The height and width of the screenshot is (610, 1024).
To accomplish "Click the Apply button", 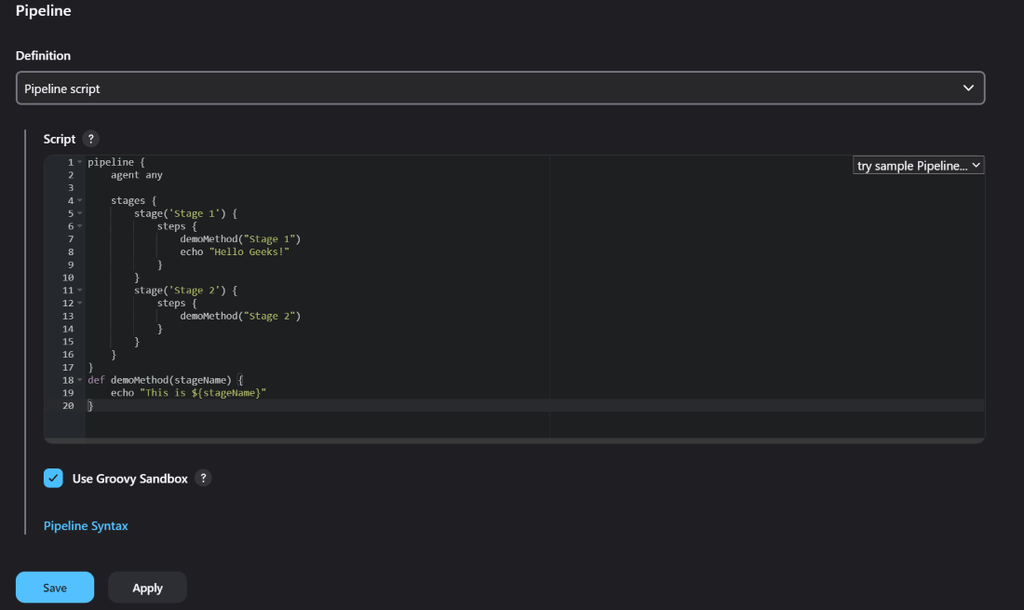I will (147, 588).
